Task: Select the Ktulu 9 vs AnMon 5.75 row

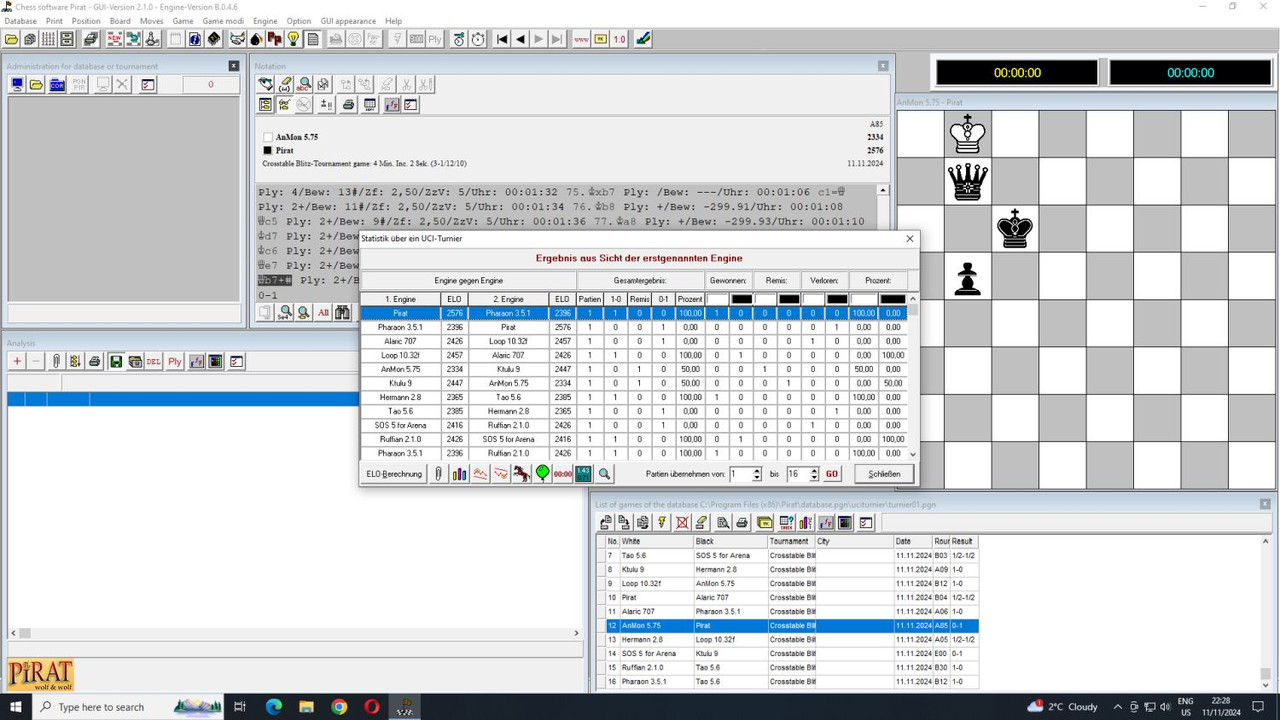Action: (634, 383)
